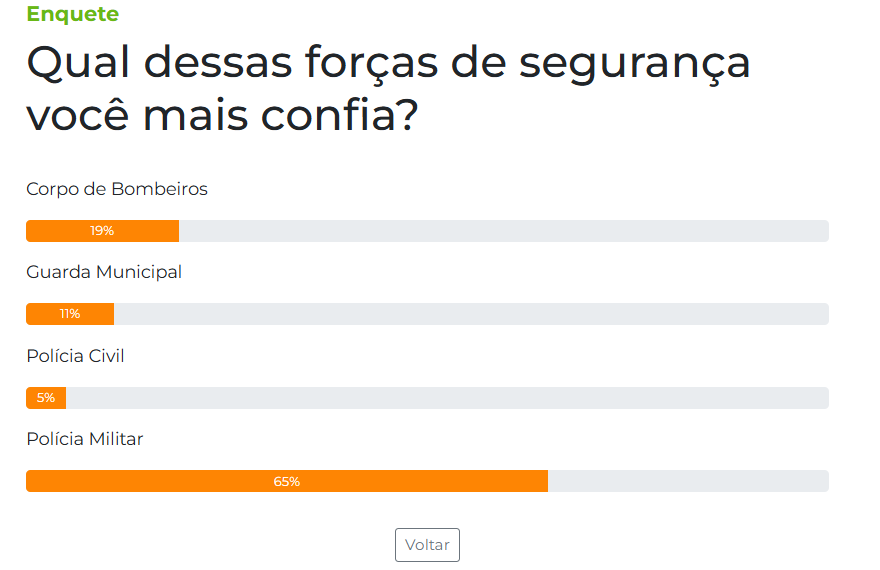Click the 5% orange progress bar

pyautogui.click(x=46, y=398)
